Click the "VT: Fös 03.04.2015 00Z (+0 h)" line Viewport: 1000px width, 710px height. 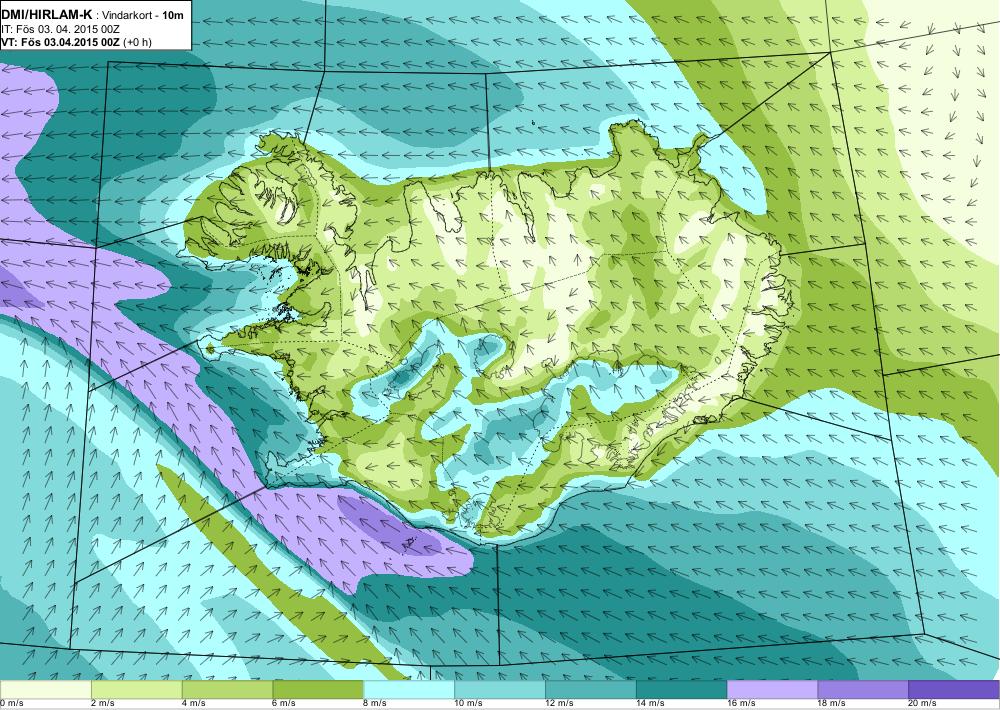click(x=77, y=42)
